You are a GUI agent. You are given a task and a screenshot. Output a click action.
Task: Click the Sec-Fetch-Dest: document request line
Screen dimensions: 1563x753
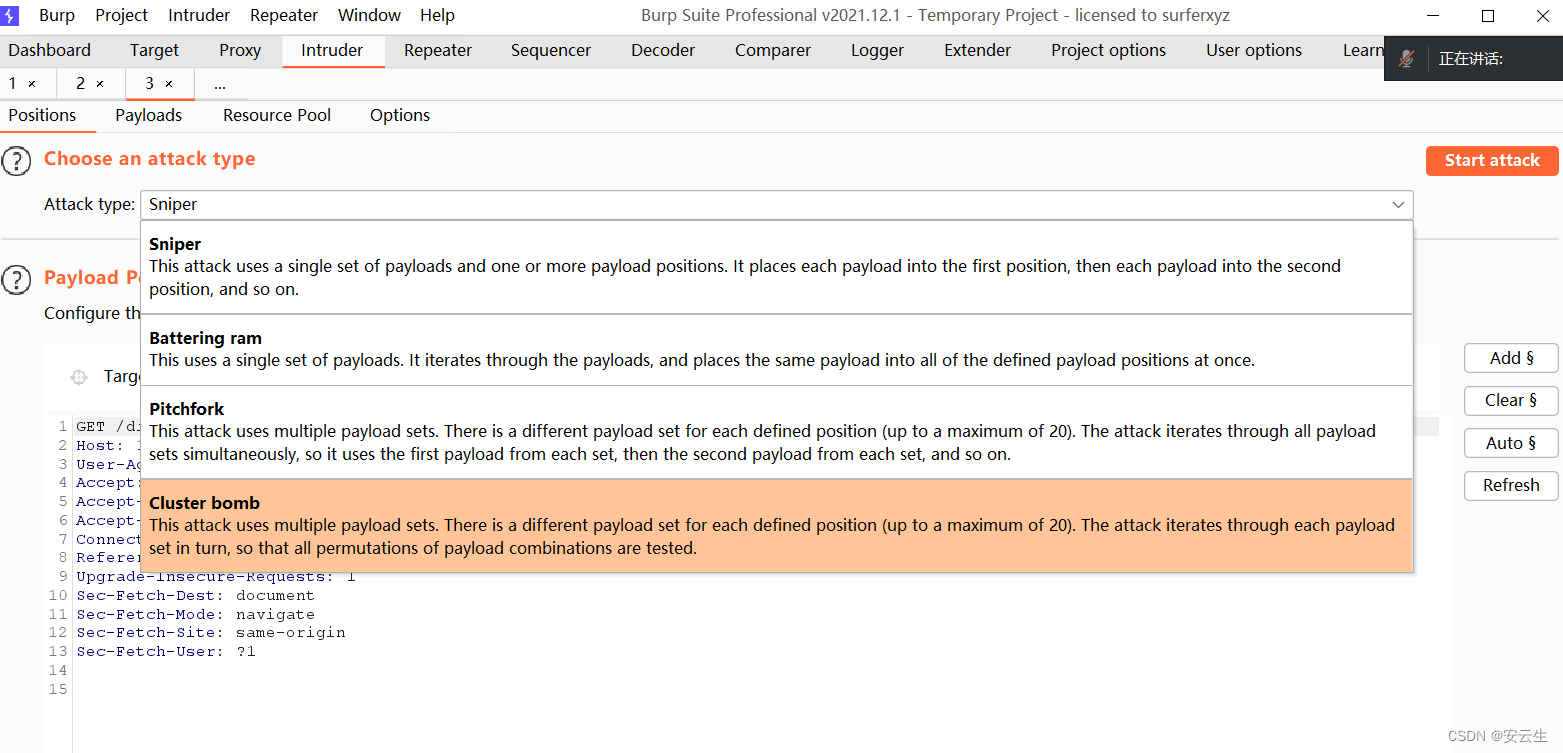point(195,596)
